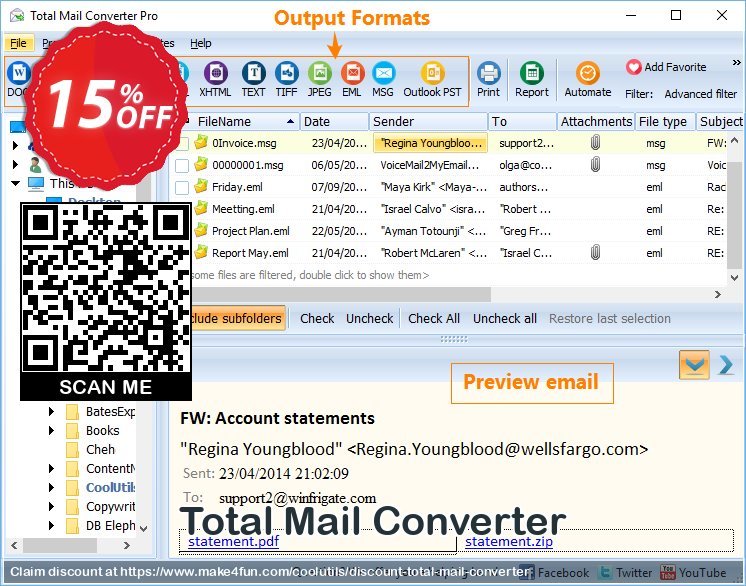Click Uncheck all

505,318
